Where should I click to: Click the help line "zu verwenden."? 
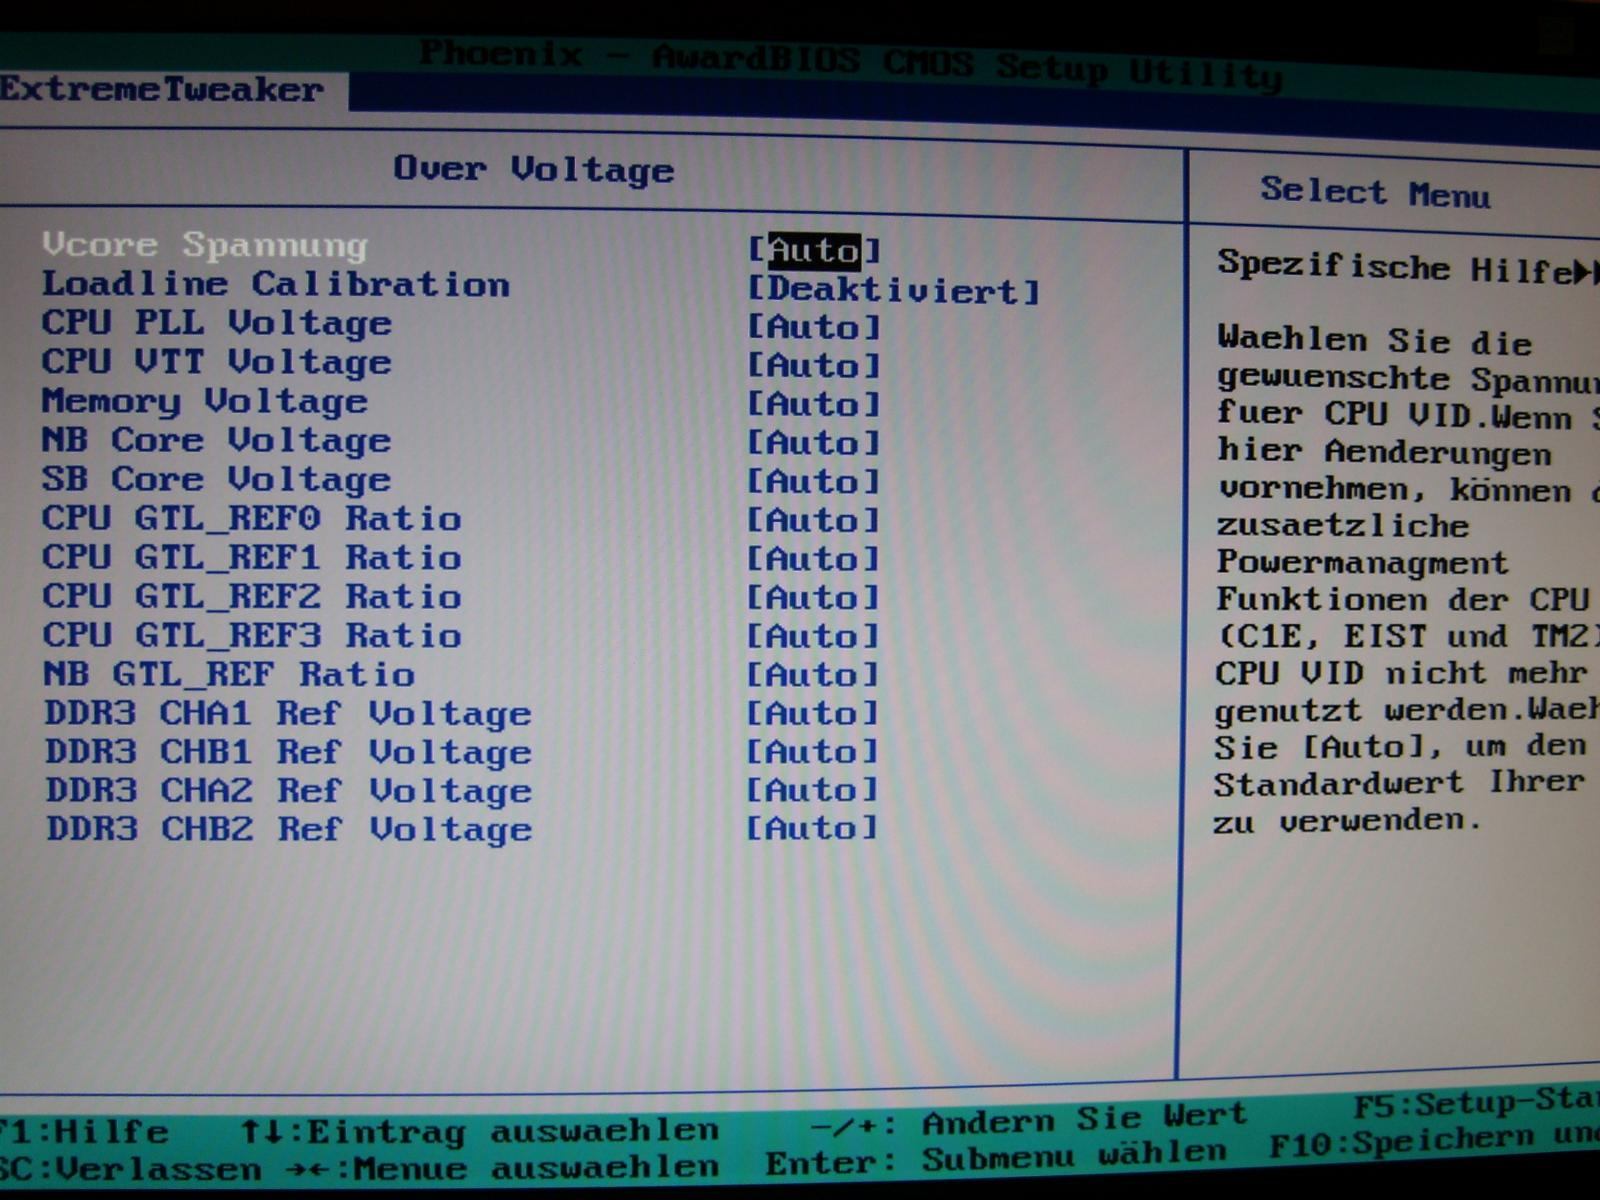point(1346,821)
